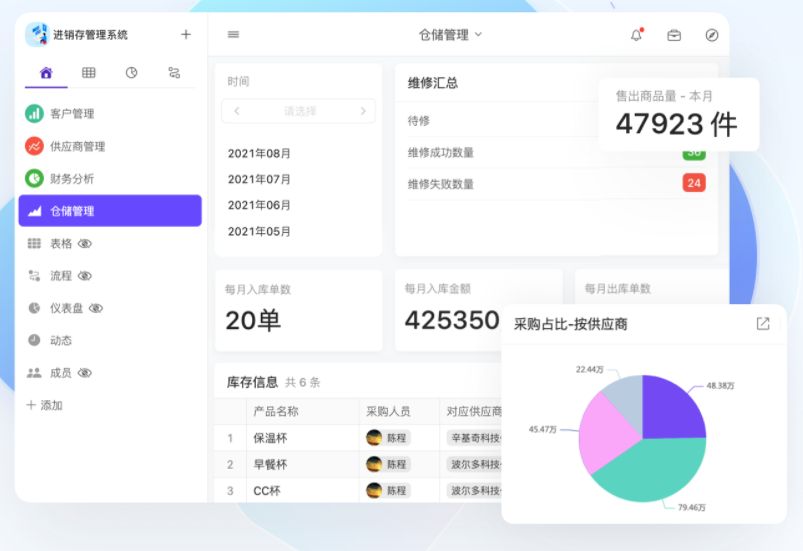
Task: Click the 辛基奇科技 supplier tag
Action: point(475,438)
